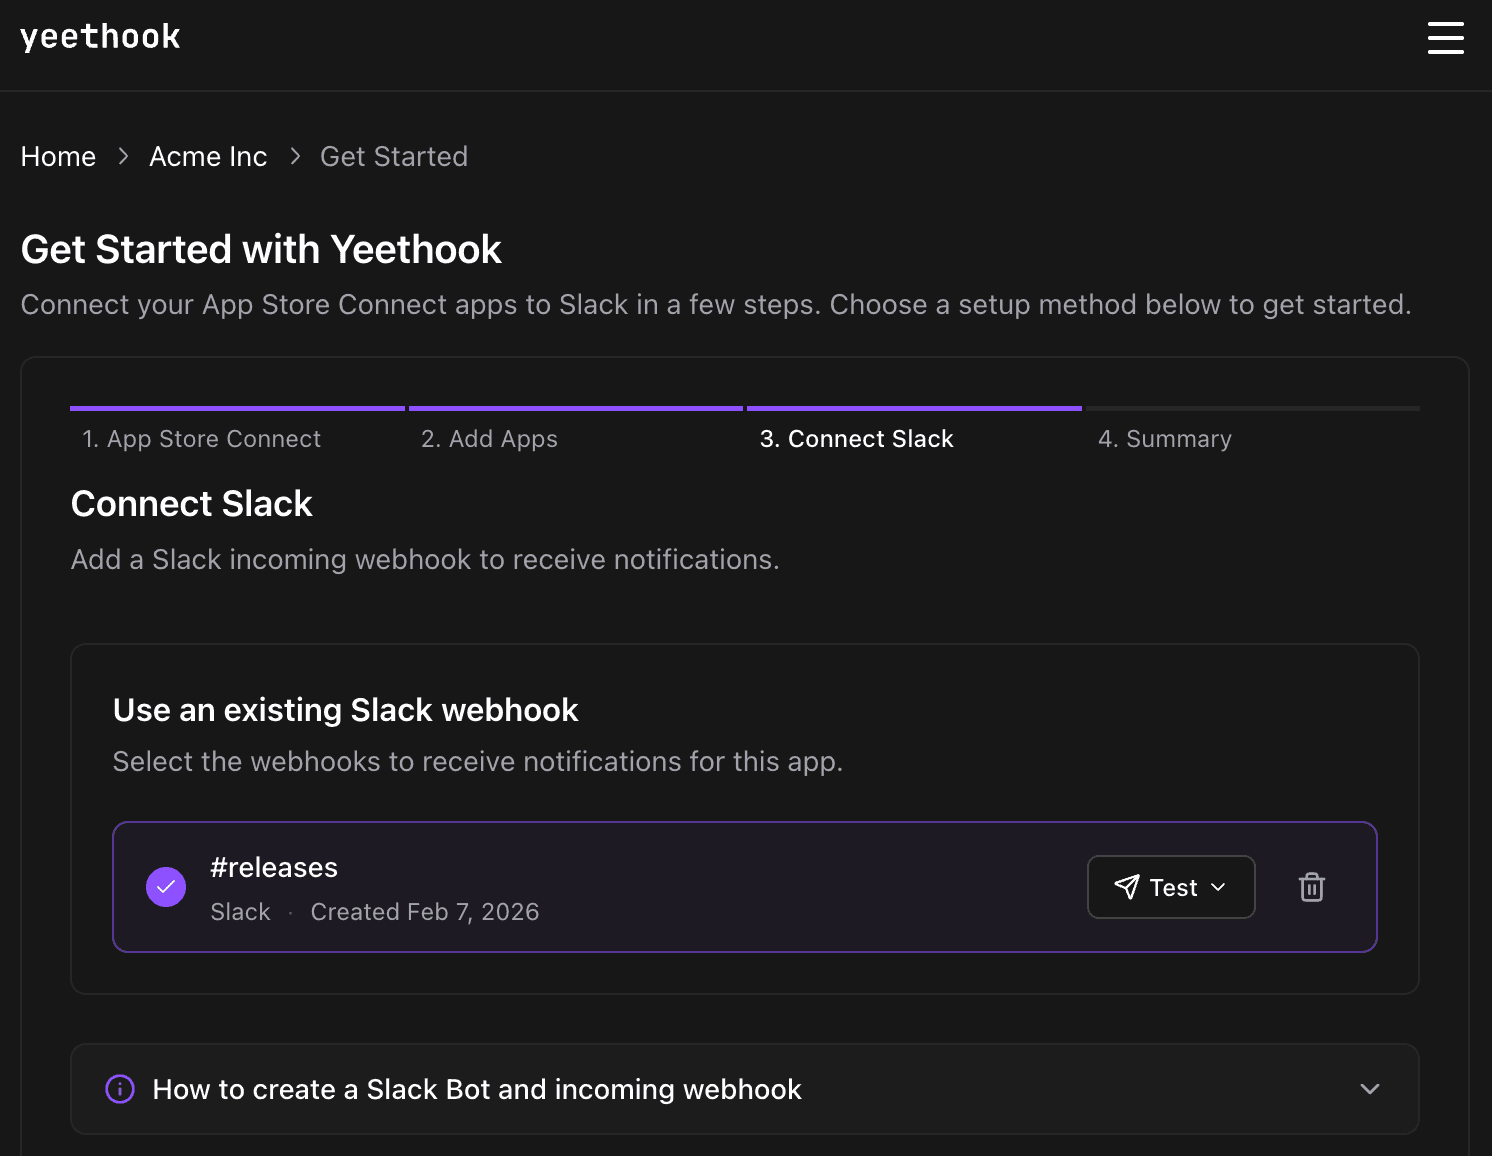1492x1156 pixels.
Task: Click the Get Started breadcrumb
Action: pos(393,156)
